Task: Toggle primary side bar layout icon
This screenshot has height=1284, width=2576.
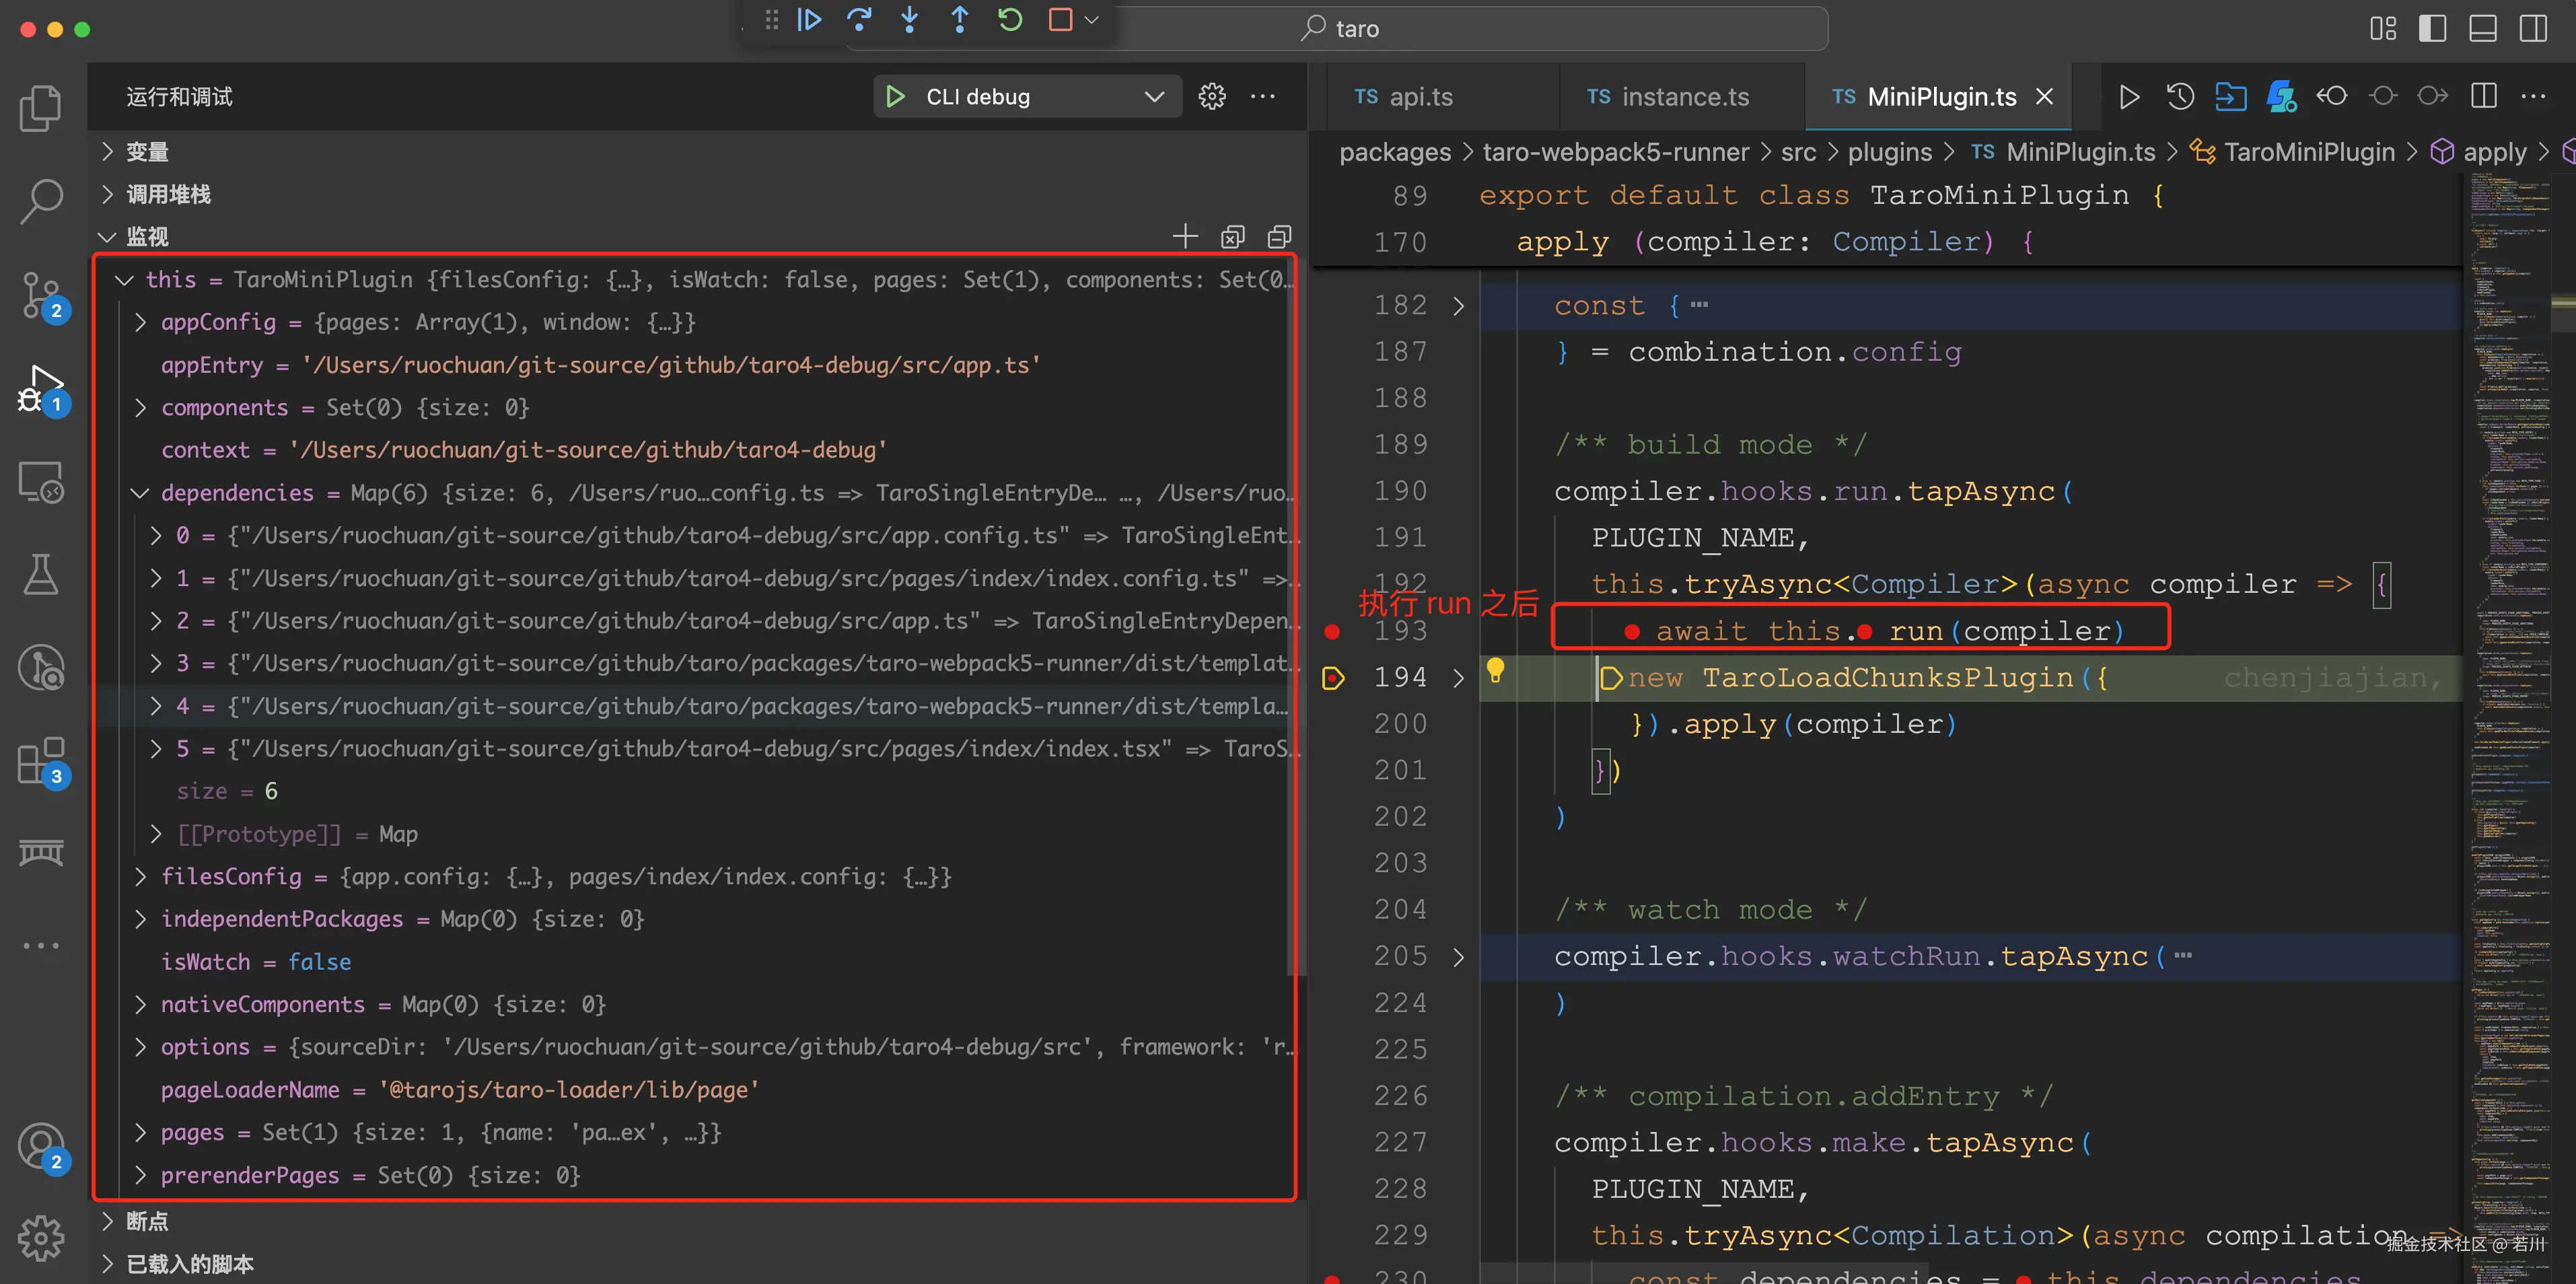Action: [x=2433, y=29]
